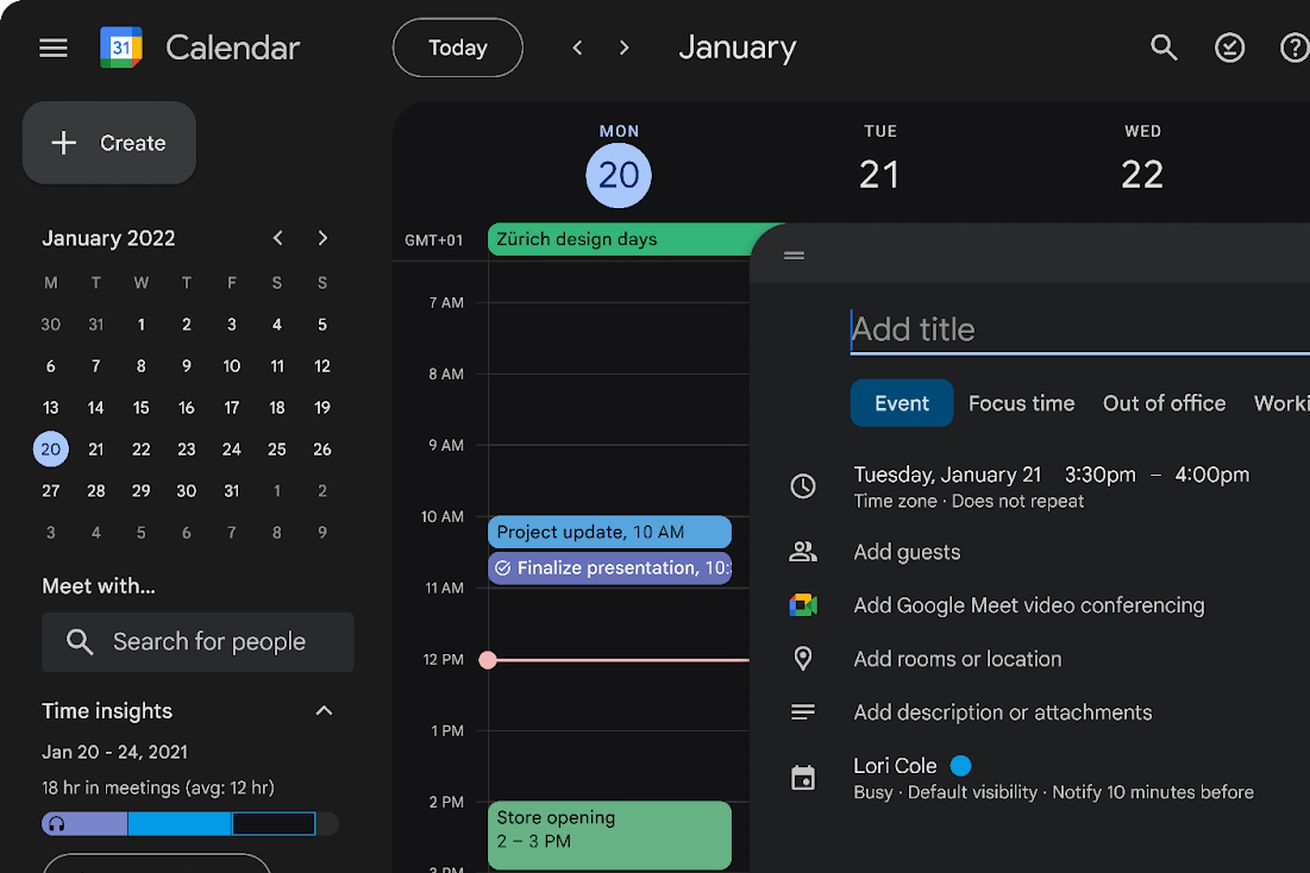The width and height of the screenshot is (1310, 873).
Task: Collapse the Time insights section
Action: tap(323, 711)
